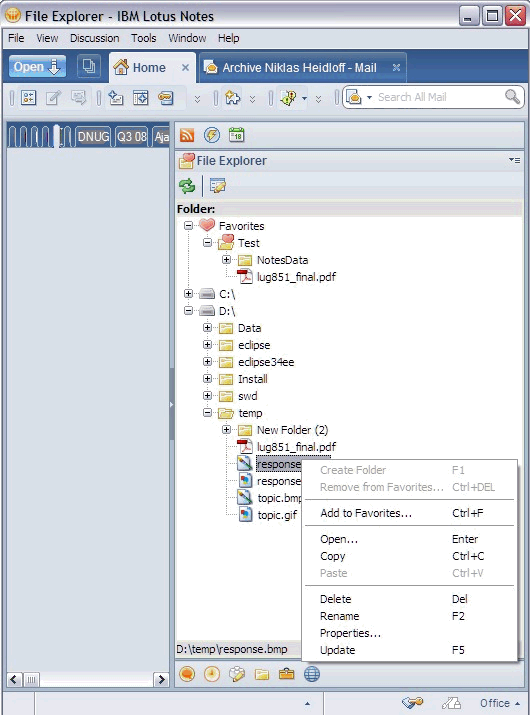Click the green refresh icon in File Explorer
The width and height of the screenshot is (530, 715).
(x=187, y=186)
